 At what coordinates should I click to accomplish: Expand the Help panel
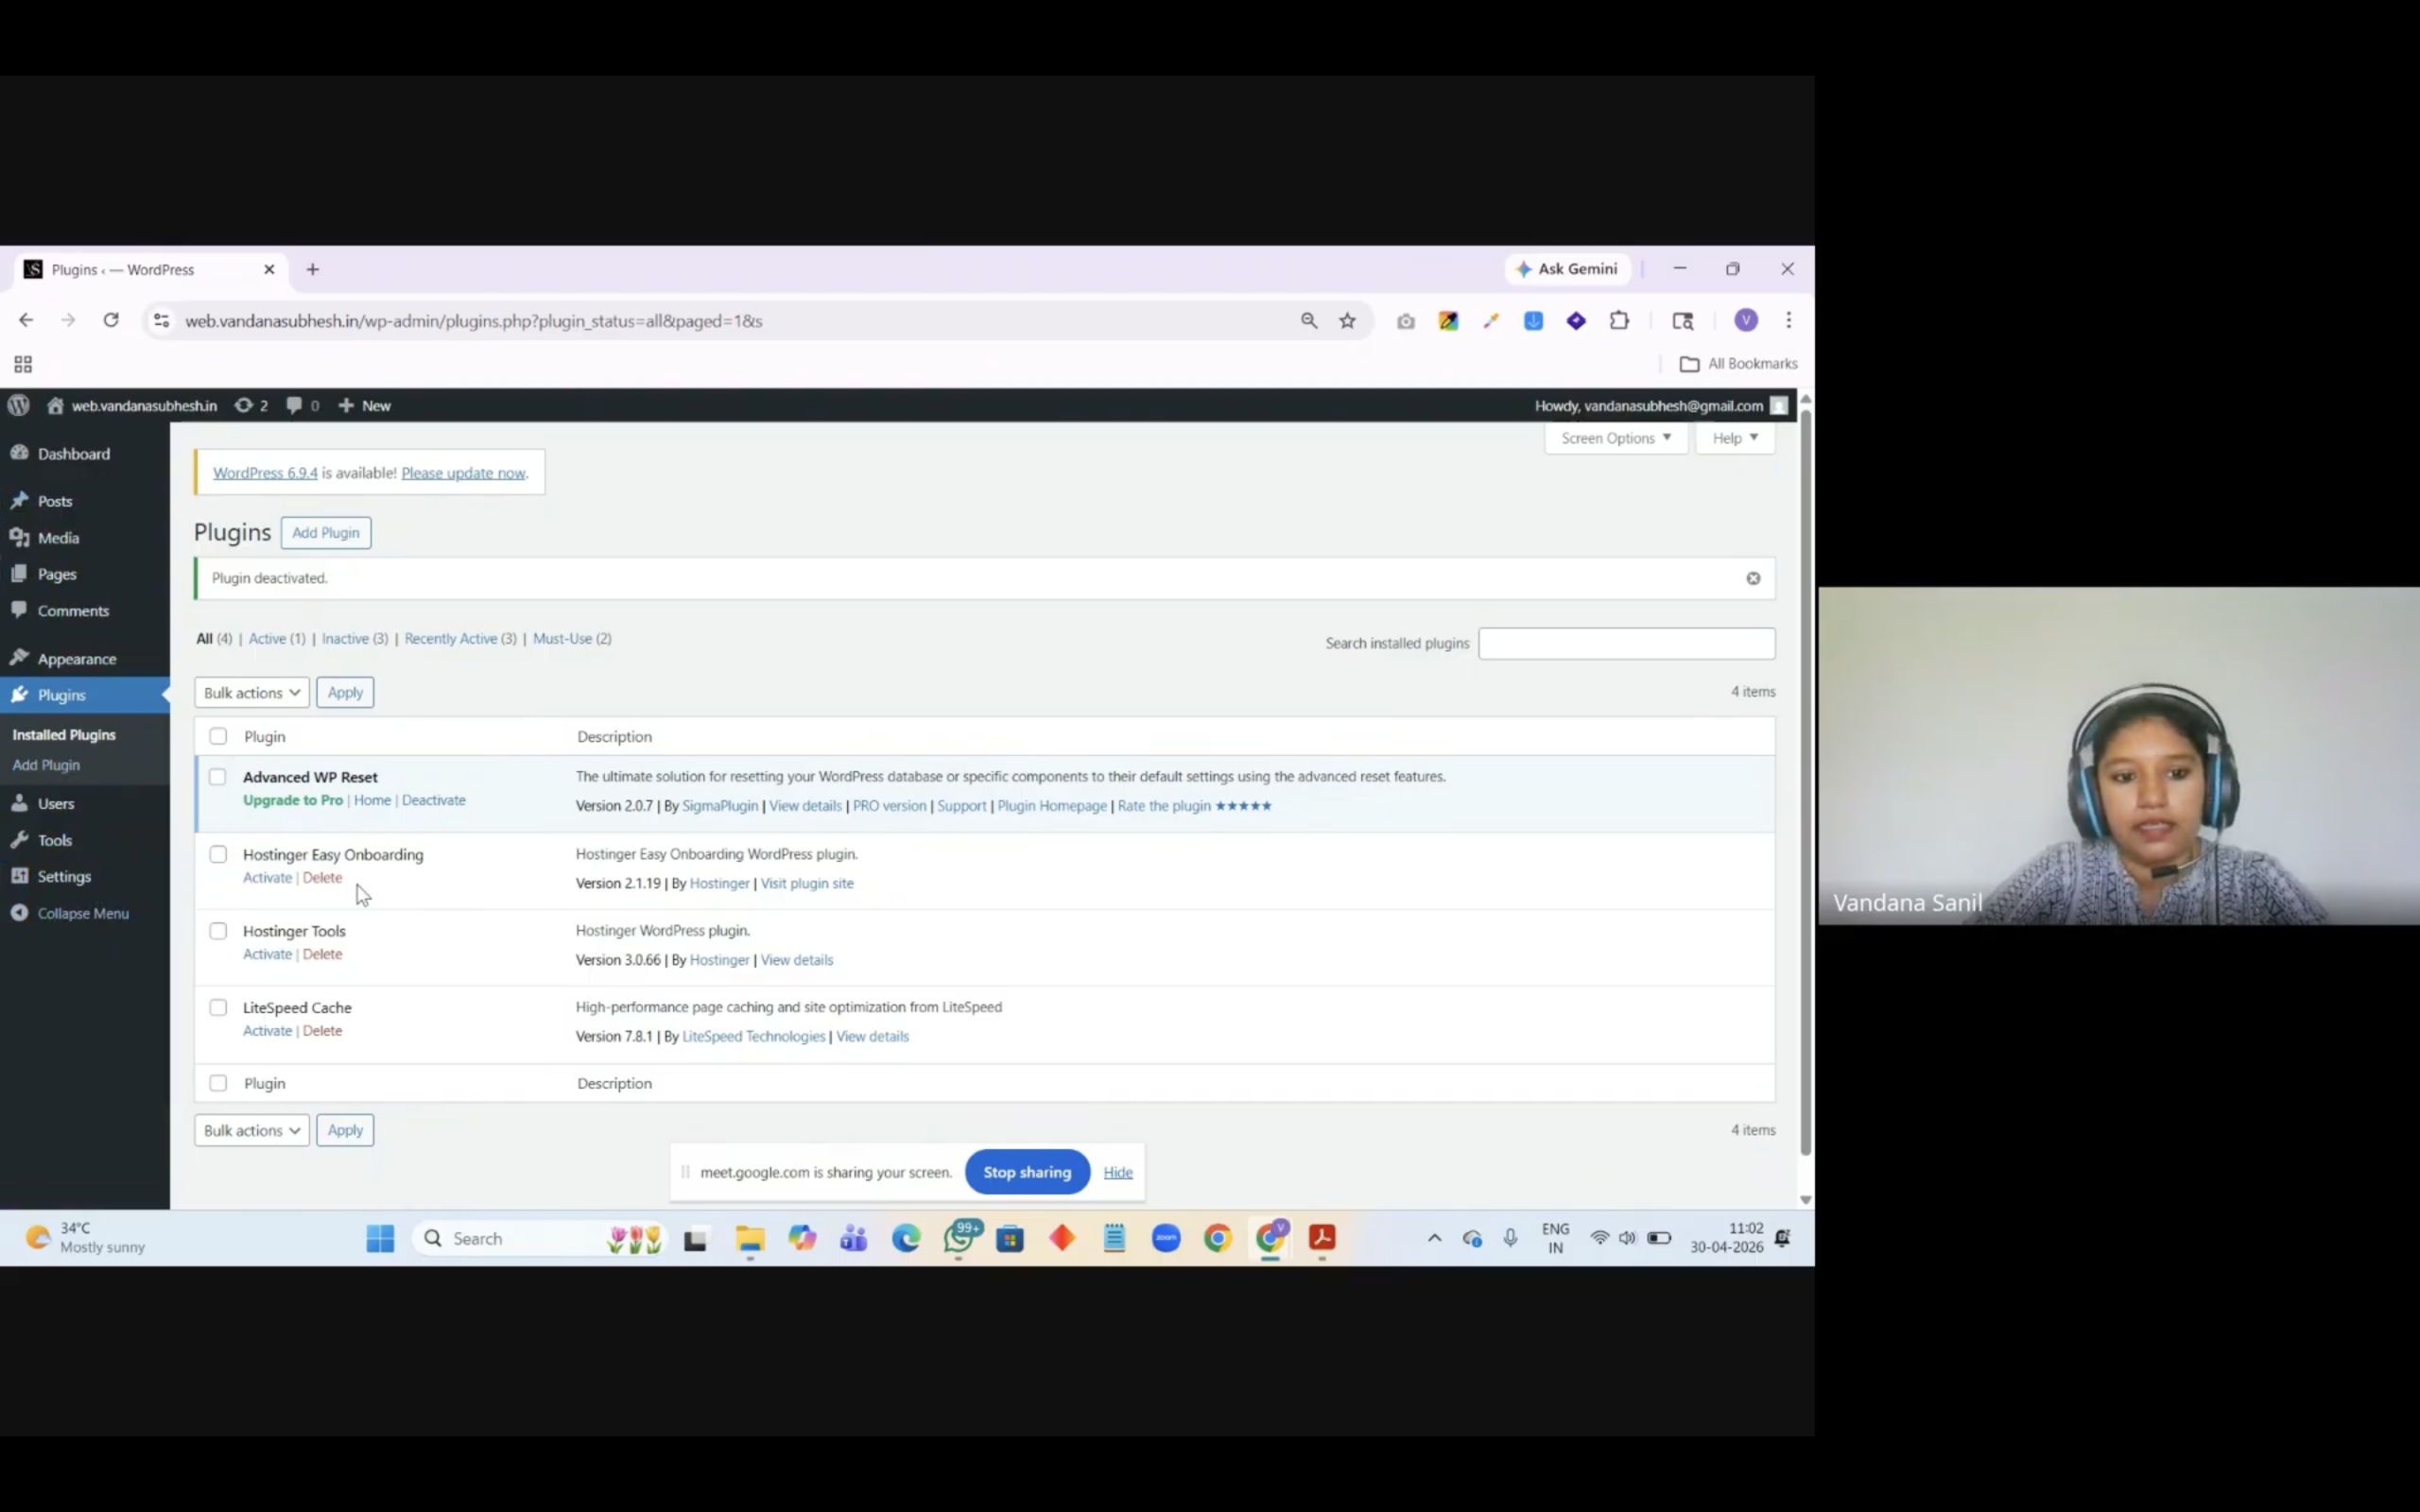[1735, 438]
